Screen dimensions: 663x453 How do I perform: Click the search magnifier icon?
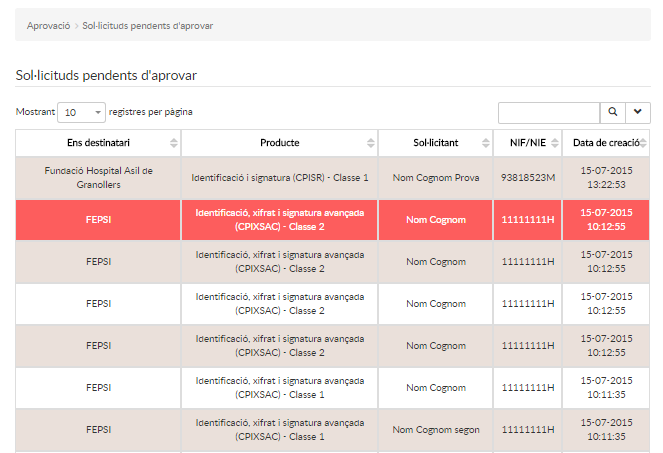click(612, 112)
